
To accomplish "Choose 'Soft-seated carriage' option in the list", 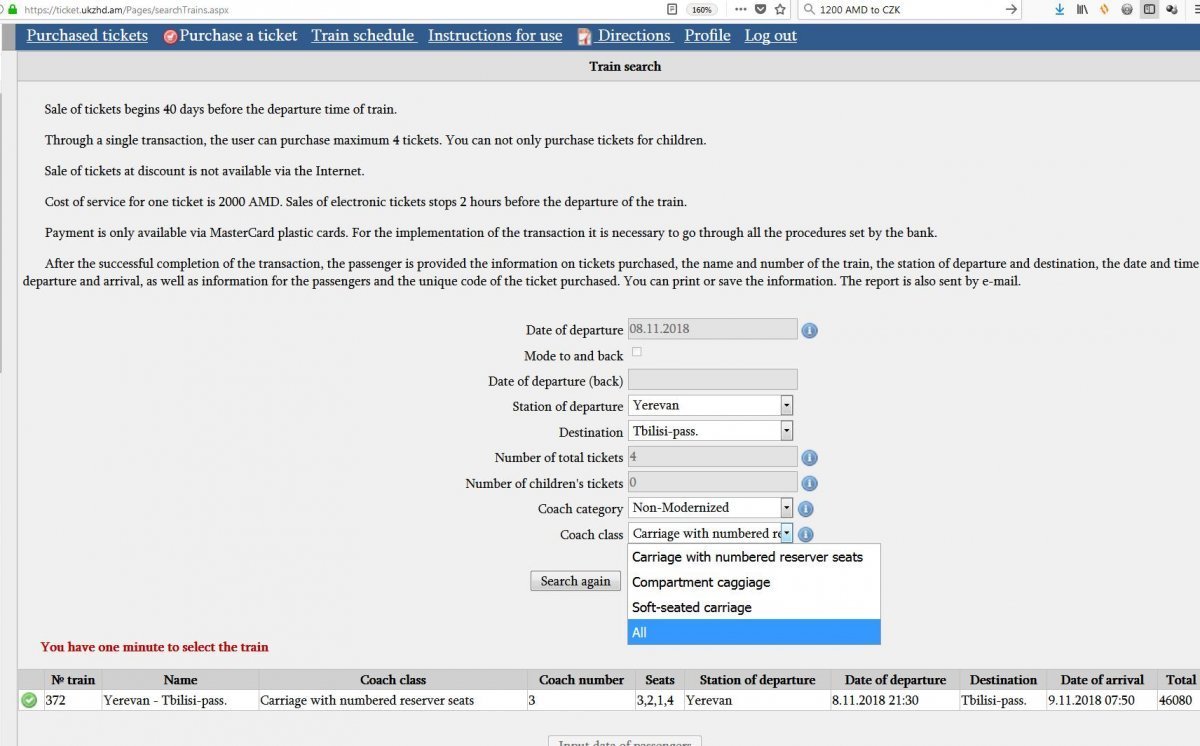I will point(691,607).
